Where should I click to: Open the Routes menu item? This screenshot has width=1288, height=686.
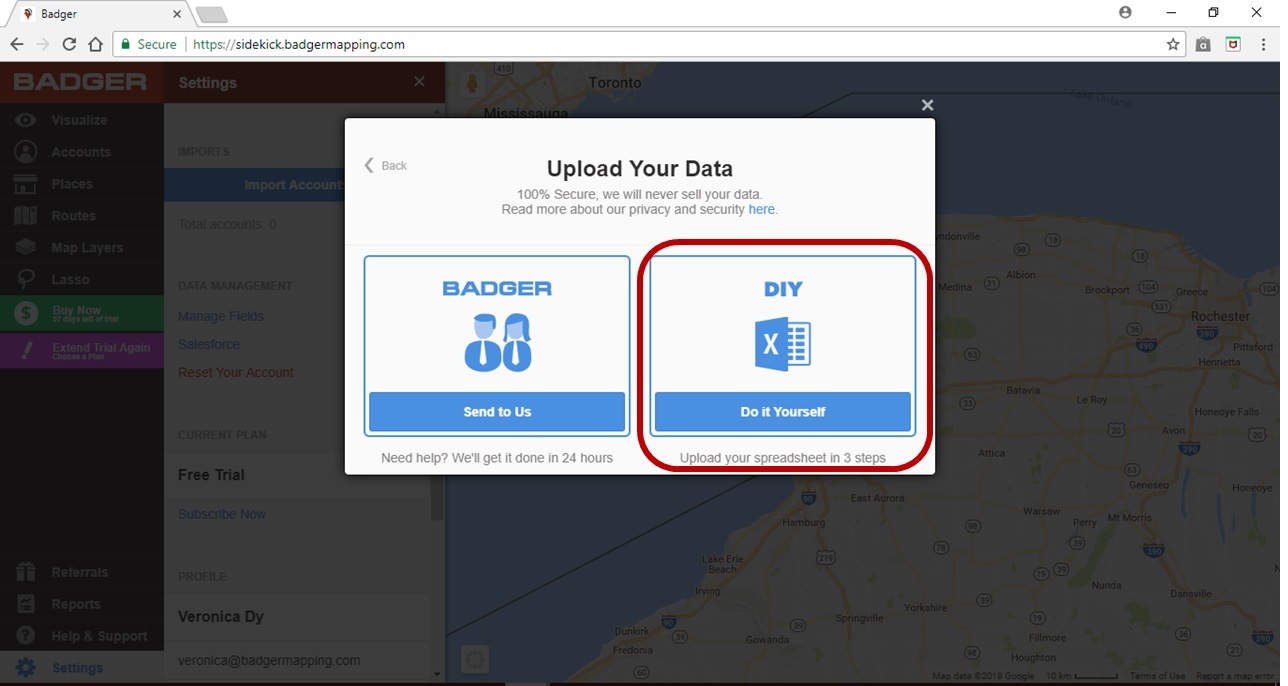pos(74,216)
